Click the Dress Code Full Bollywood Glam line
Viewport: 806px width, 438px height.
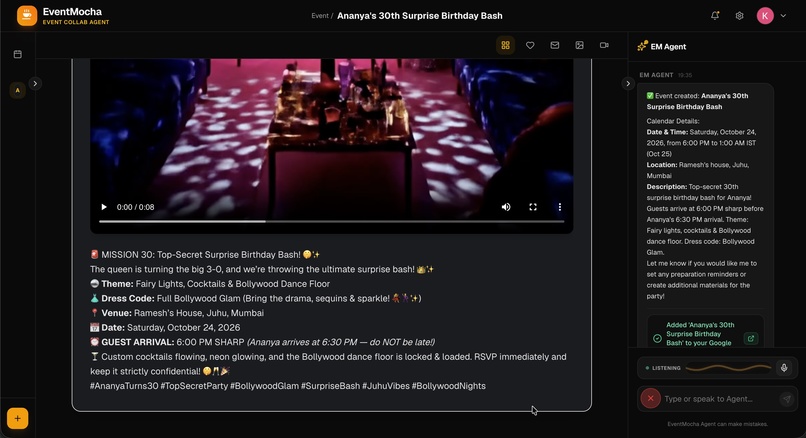(x=255, y=298)
